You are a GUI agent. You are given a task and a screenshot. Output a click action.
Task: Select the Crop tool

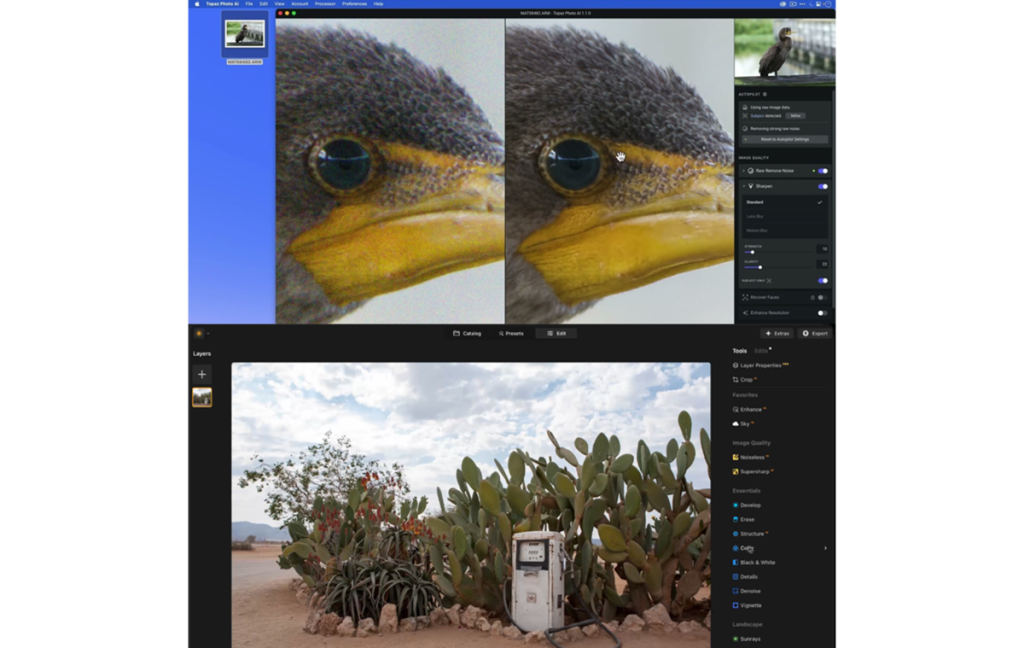coord(744,380)
